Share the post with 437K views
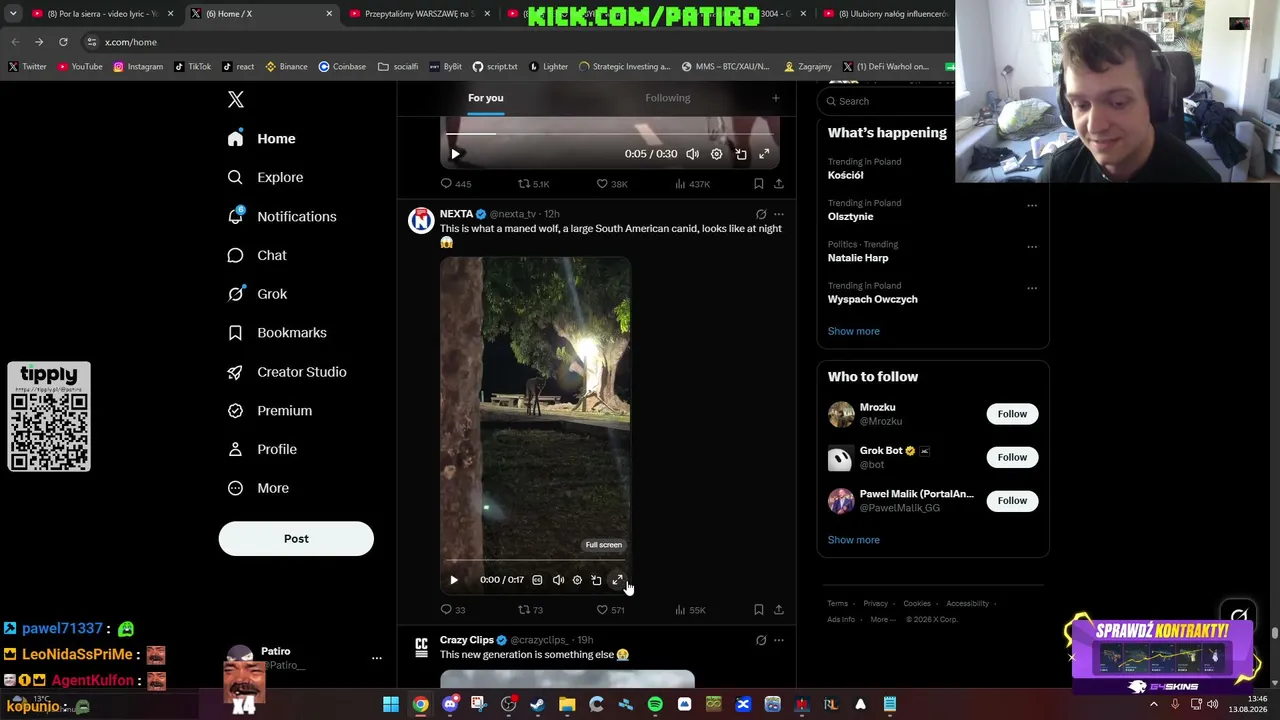 tap(779, 184)
